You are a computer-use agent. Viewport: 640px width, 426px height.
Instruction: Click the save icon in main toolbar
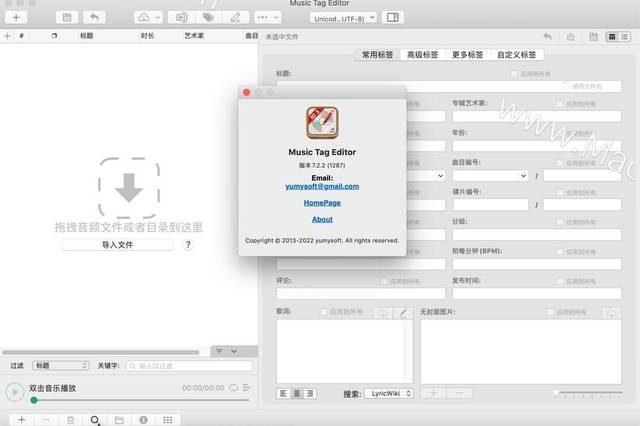tap(67, 18)
